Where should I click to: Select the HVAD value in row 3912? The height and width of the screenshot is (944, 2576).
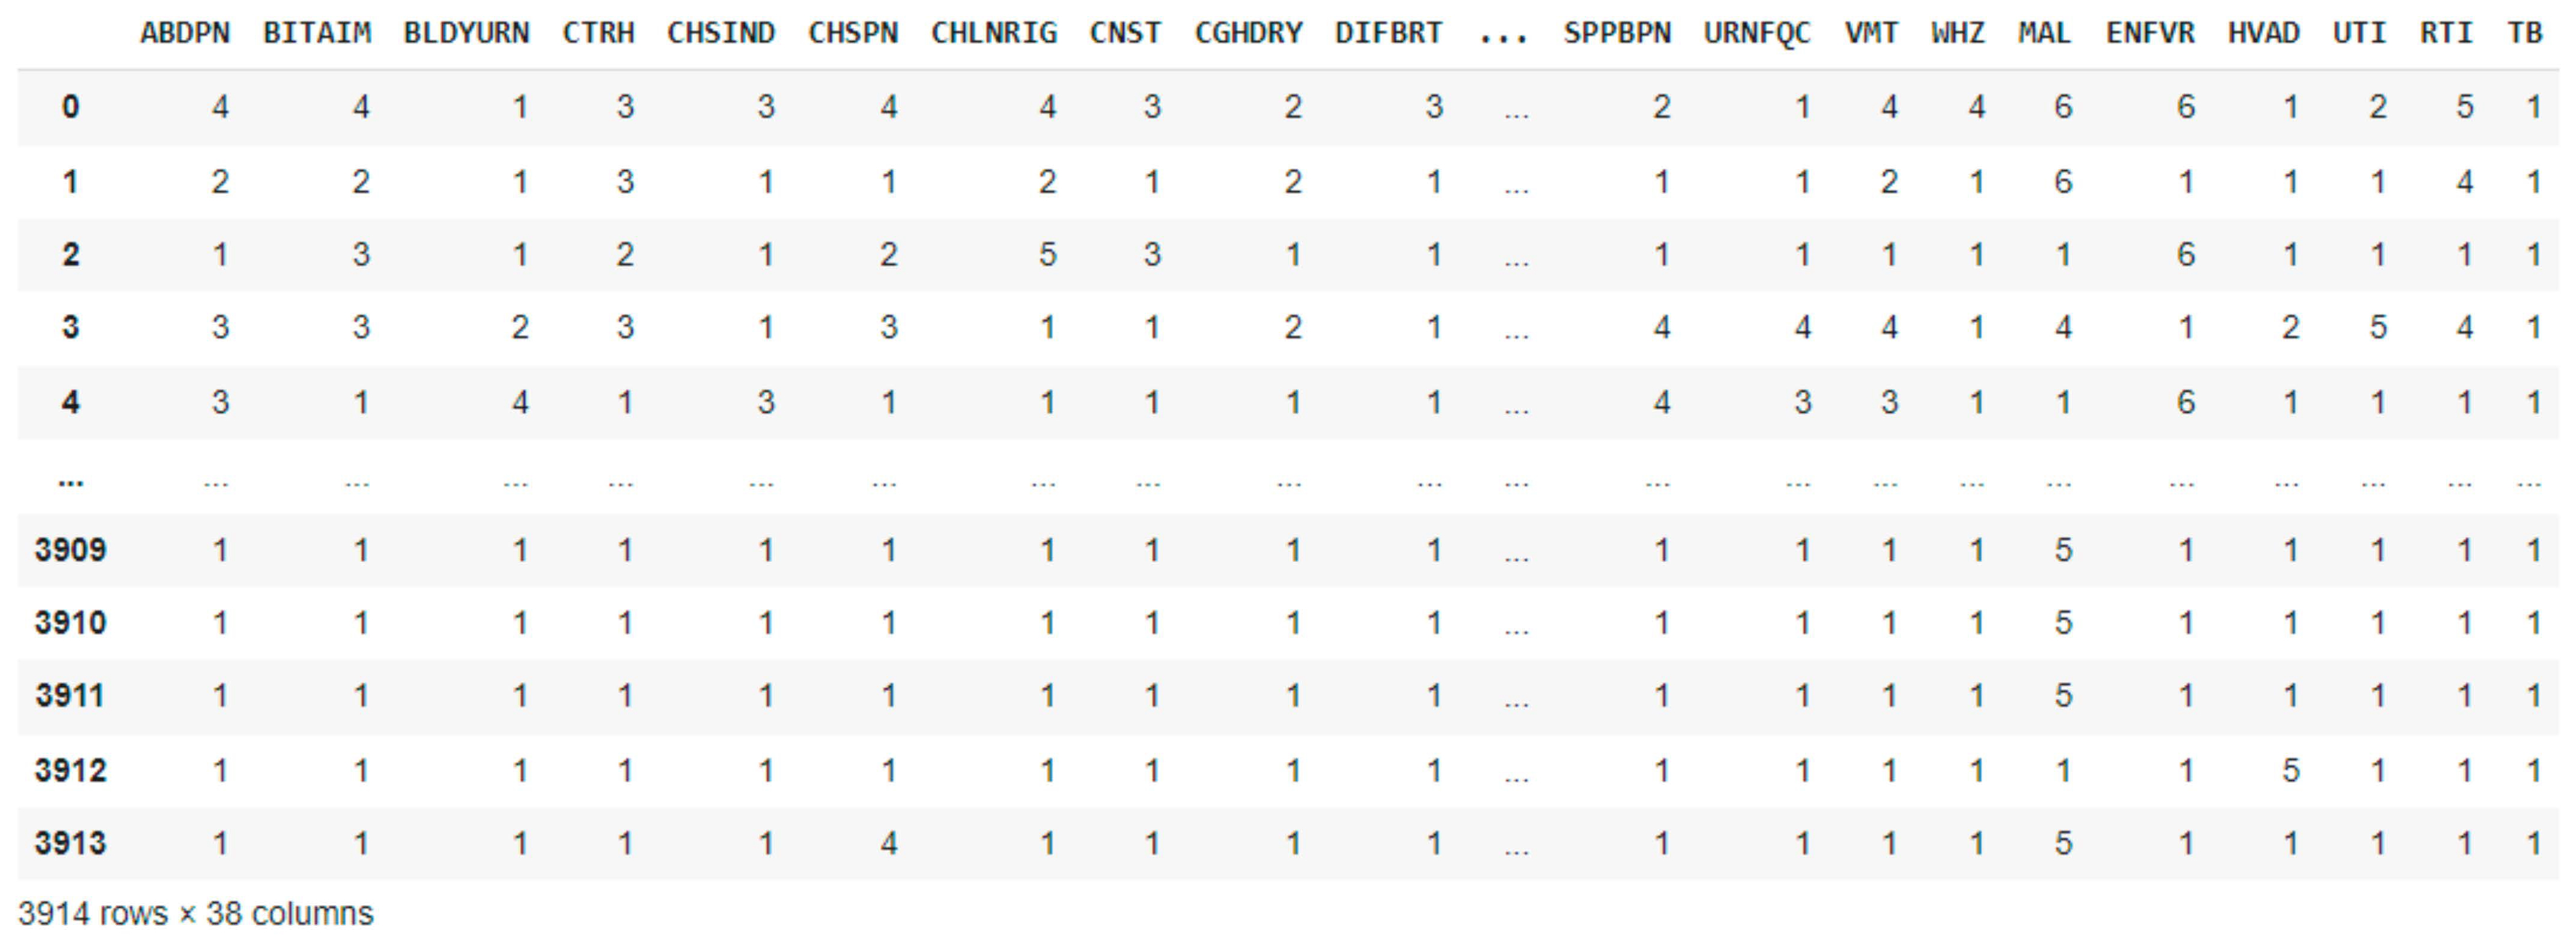[x=2290, y=770]
